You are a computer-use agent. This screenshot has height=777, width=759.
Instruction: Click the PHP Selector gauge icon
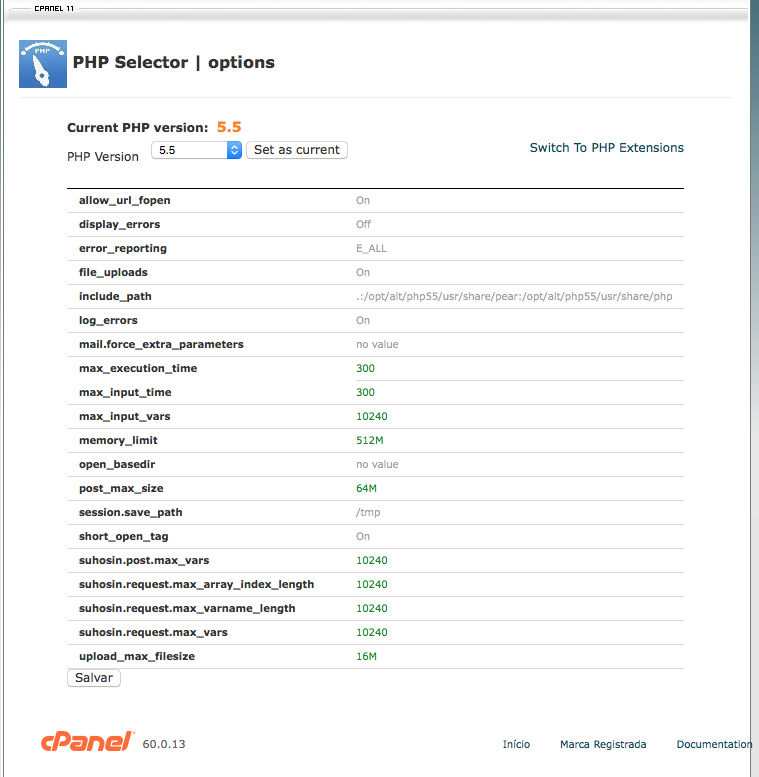[x=43, y=64]
